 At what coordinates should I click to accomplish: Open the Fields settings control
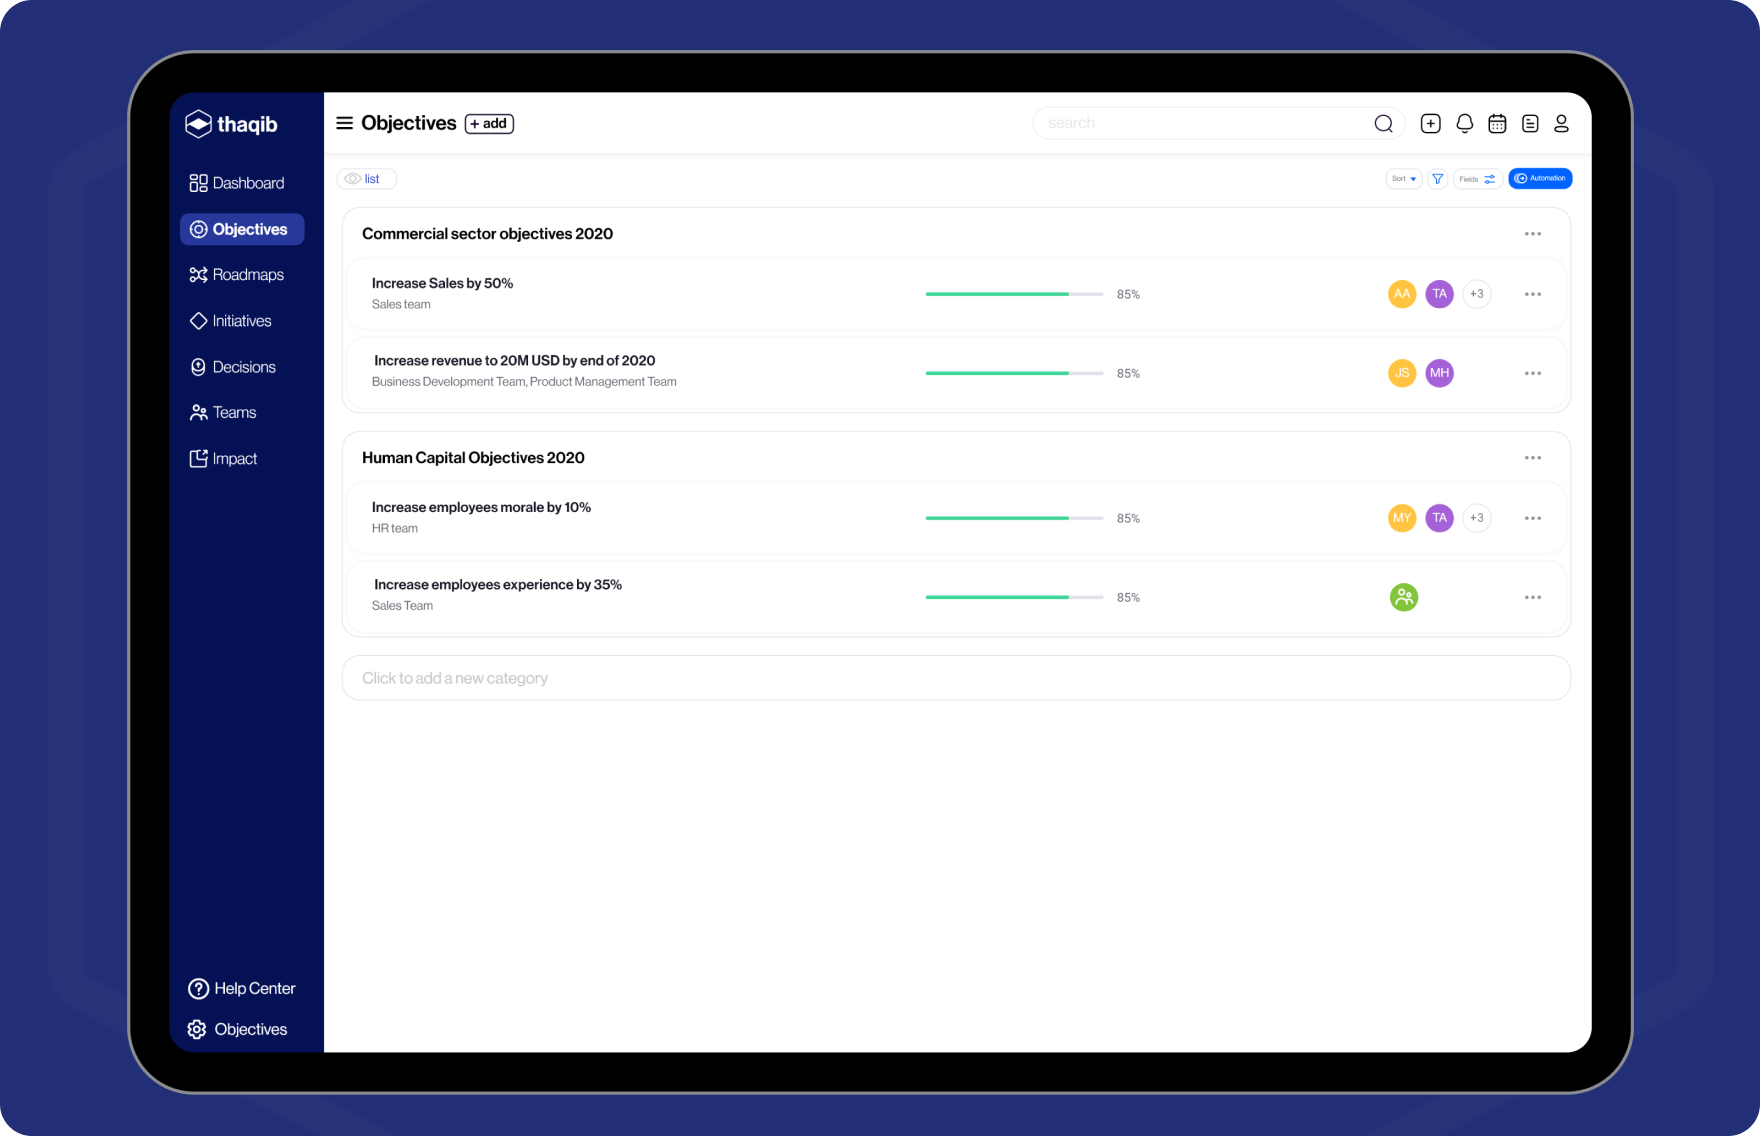1477,179
